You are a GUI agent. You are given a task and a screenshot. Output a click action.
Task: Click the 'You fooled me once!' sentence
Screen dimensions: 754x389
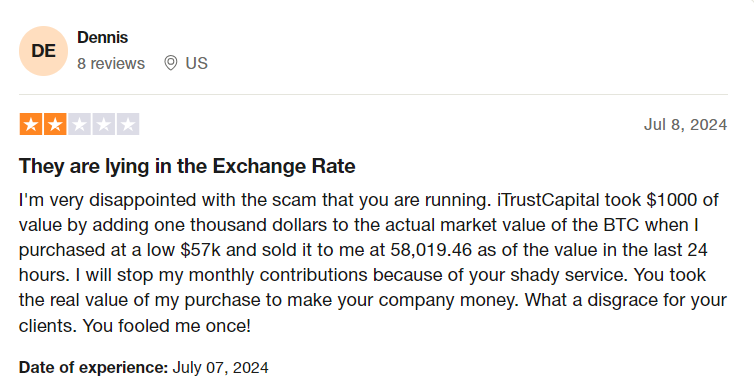167,326
